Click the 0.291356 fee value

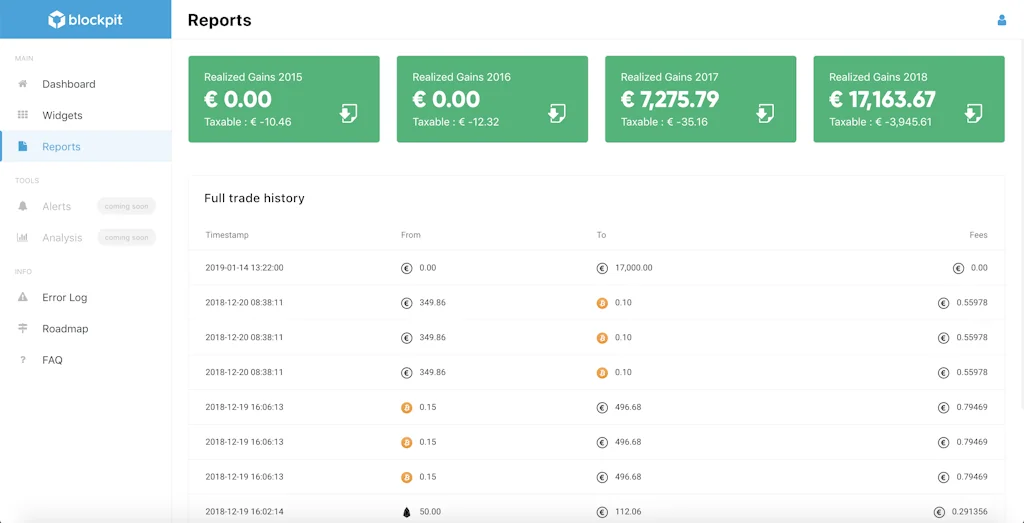[970, 512]
